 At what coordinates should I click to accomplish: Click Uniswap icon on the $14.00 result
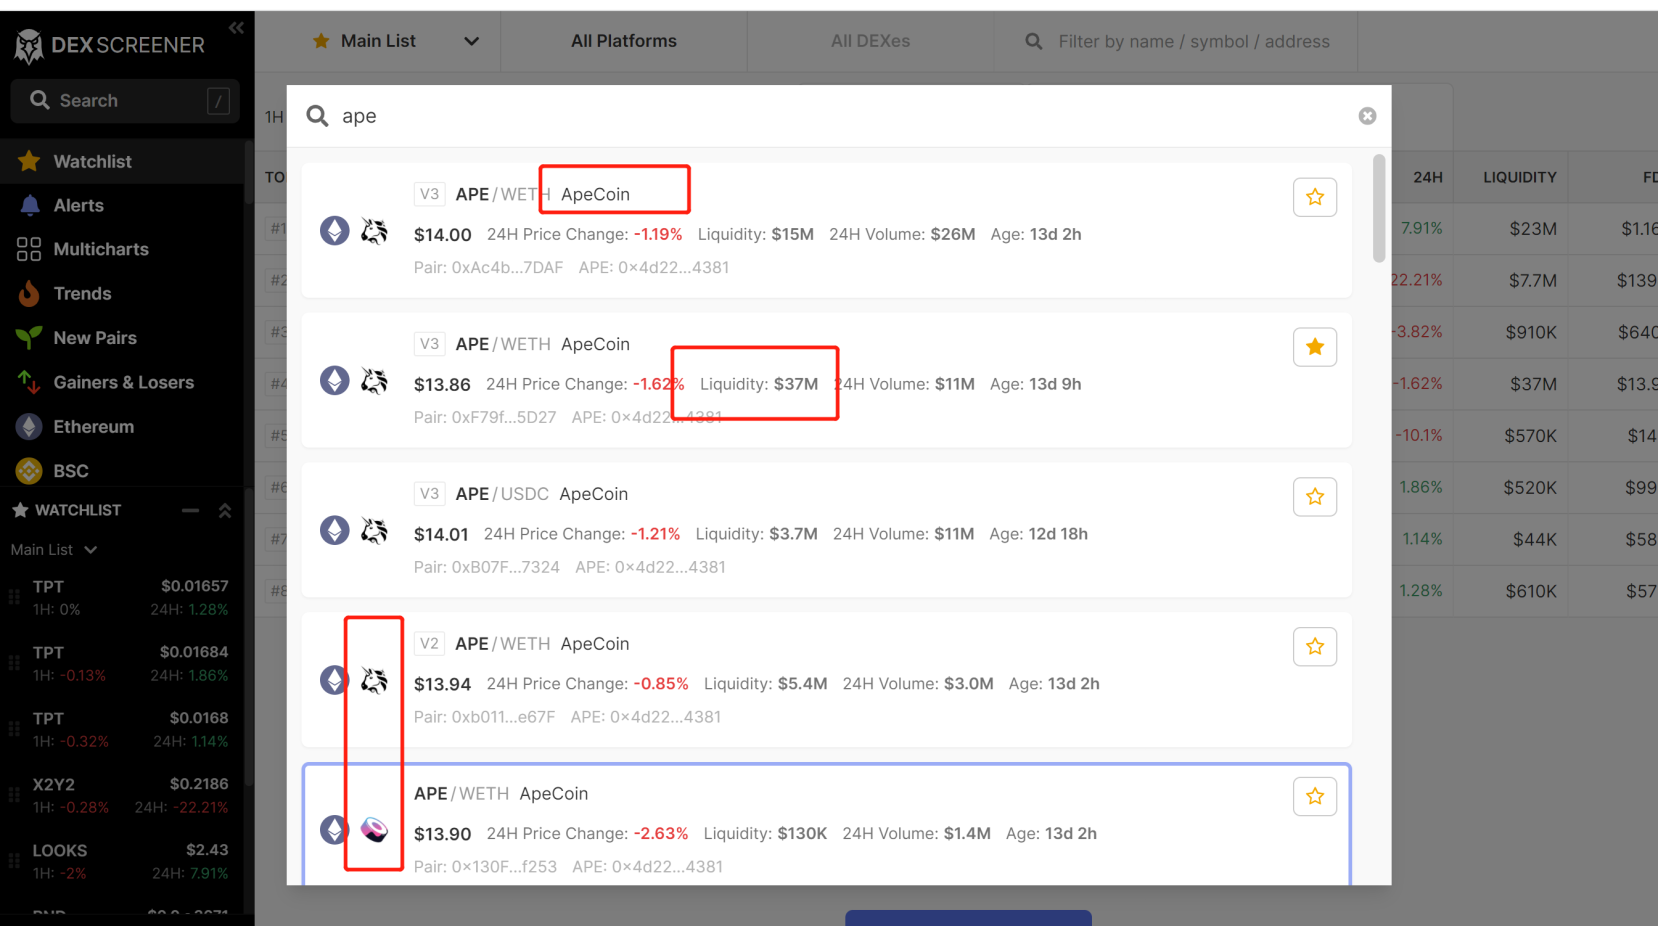click(x=374, y=231)
